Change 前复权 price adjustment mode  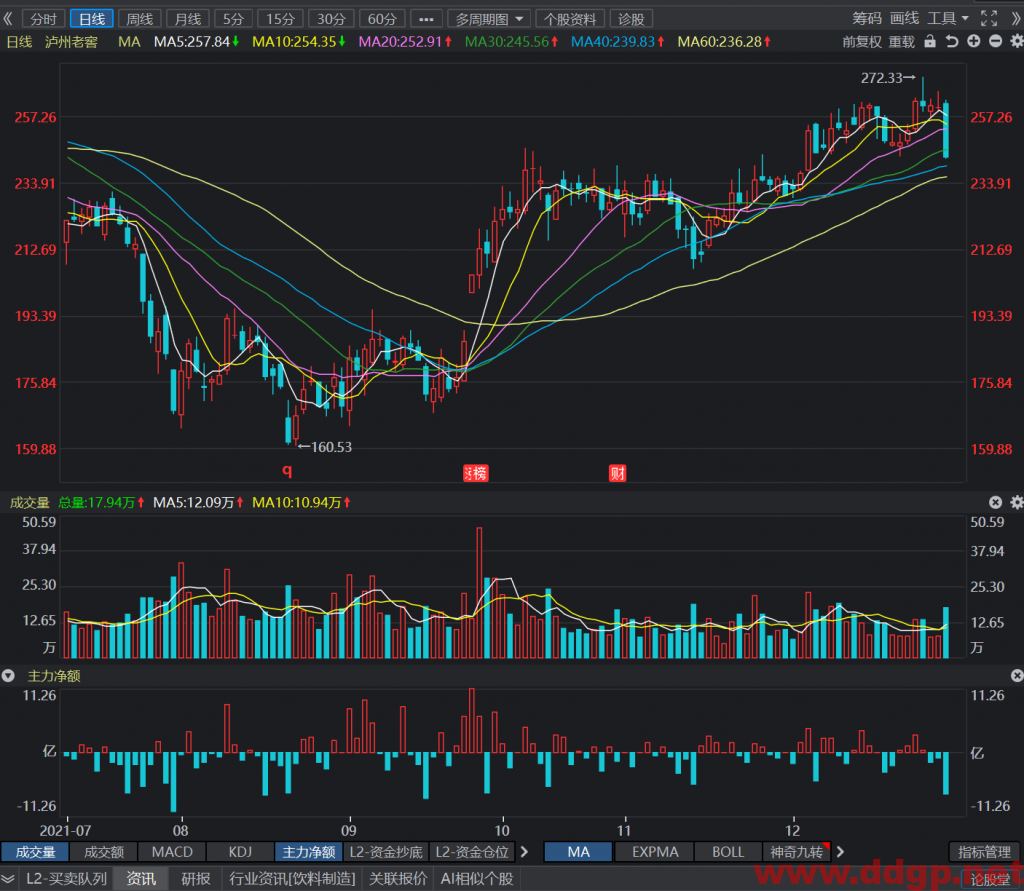[862, 42]
